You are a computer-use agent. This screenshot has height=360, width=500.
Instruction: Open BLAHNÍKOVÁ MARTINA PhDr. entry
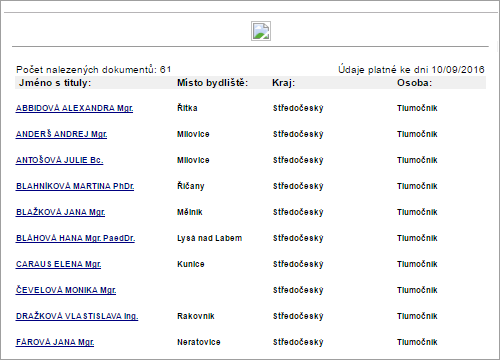75,186
